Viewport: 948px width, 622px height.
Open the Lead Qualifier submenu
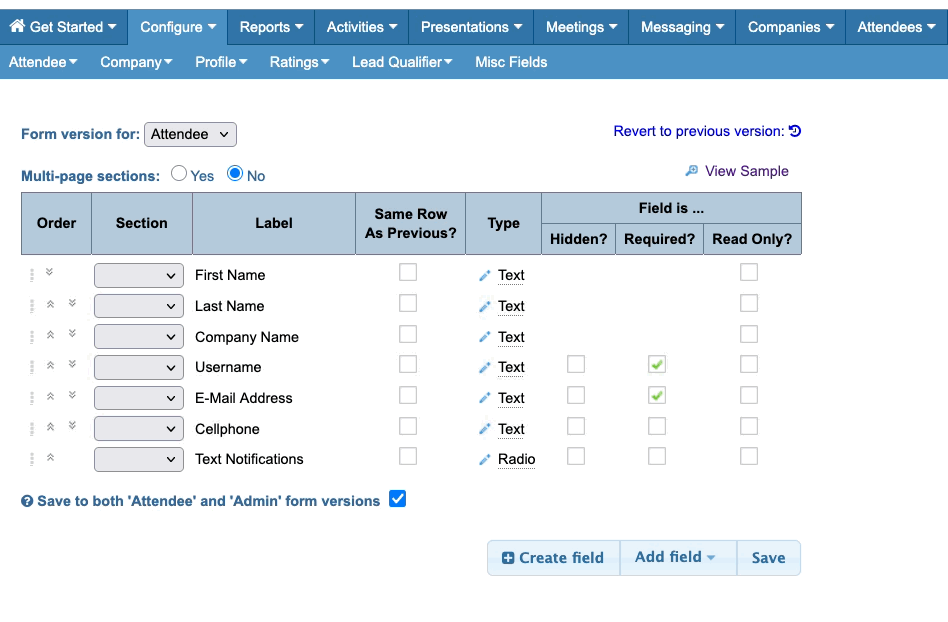402,62
